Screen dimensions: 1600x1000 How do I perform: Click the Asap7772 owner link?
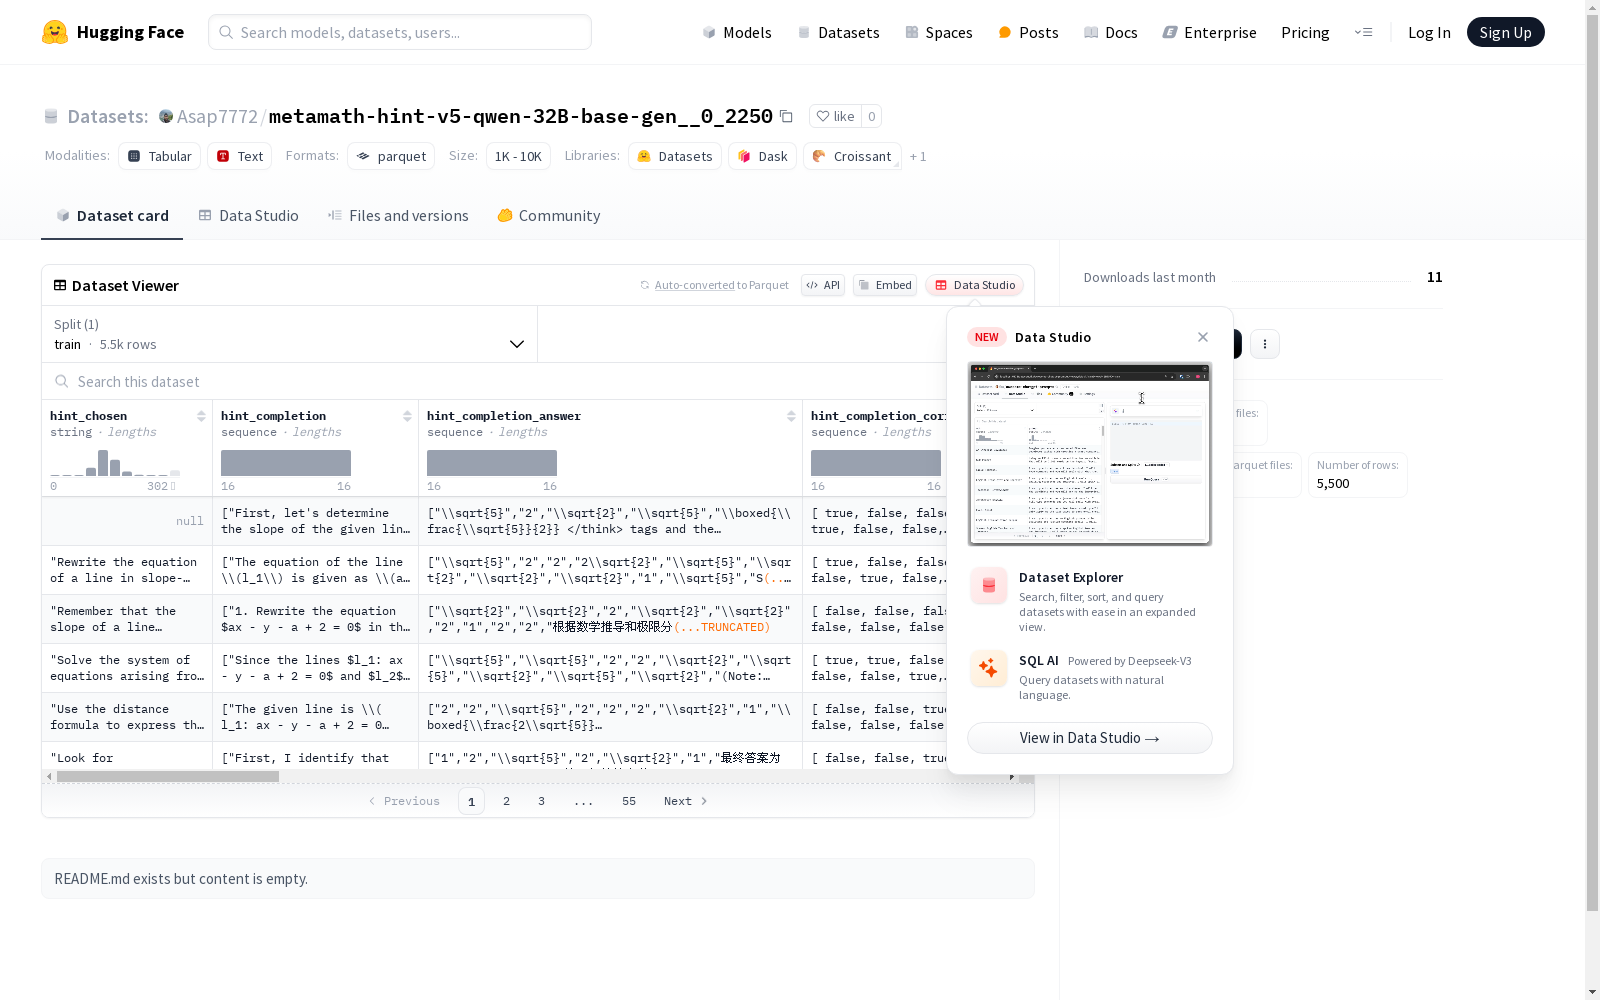point(217,116)
